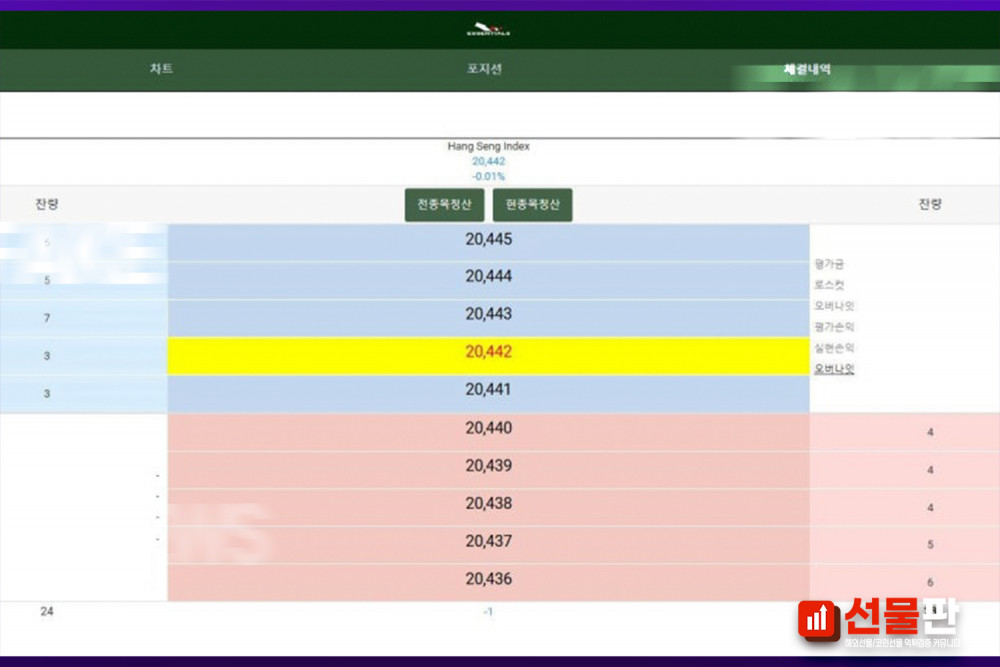Screen dimensions: 1000x667
Task: Click the 20,440 bid price row
Action: (x=488, y=428)
